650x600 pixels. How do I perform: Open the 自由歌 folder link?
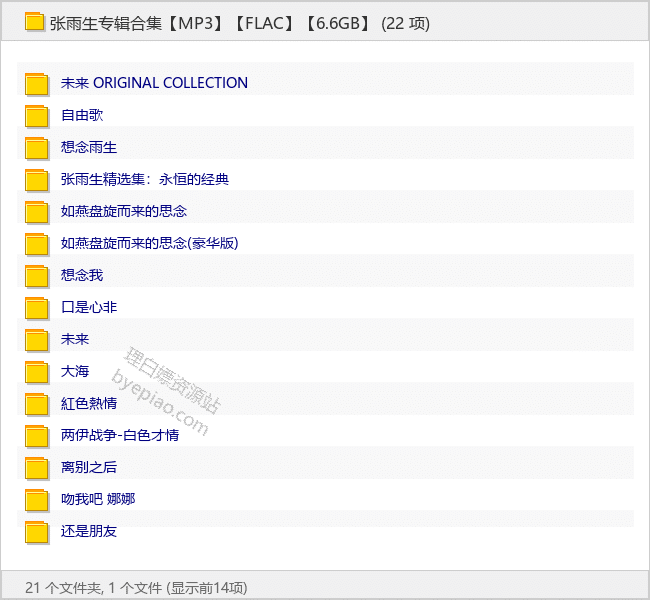(82, 115)
